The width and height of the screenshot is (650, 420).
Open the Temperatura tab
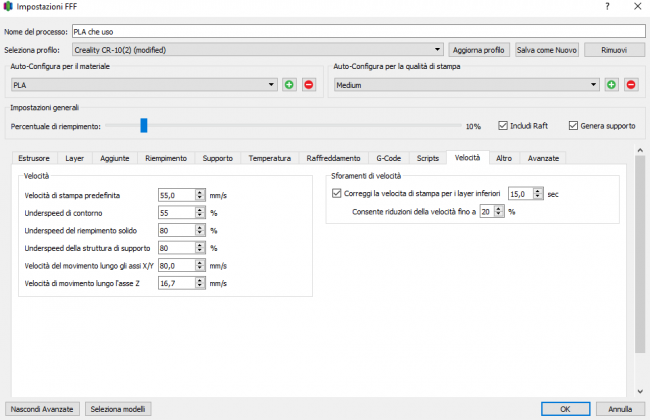coord(269,158)
